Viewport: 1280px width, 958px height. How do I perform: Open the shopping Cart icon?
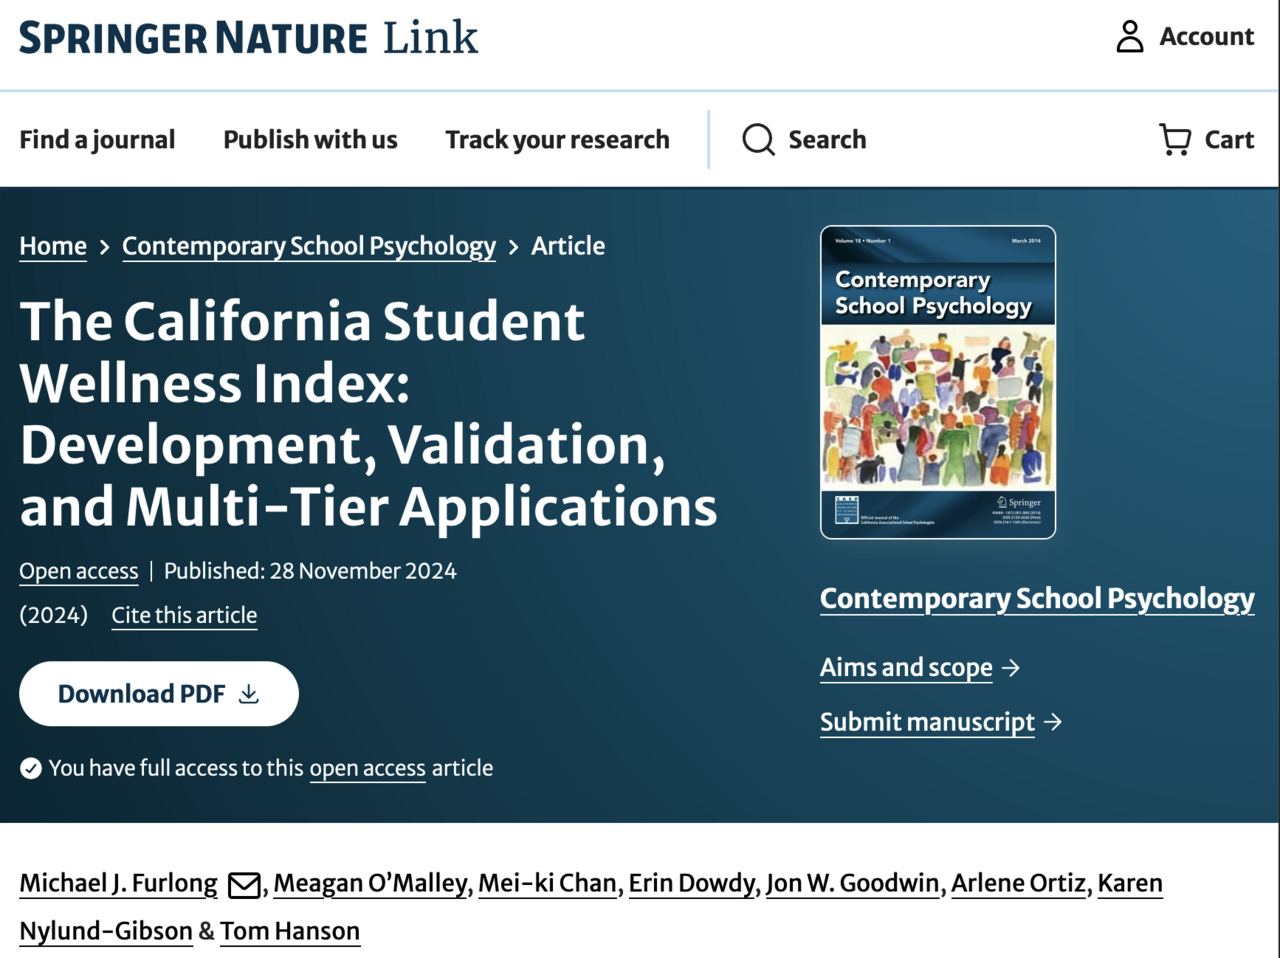(1175, 140)
